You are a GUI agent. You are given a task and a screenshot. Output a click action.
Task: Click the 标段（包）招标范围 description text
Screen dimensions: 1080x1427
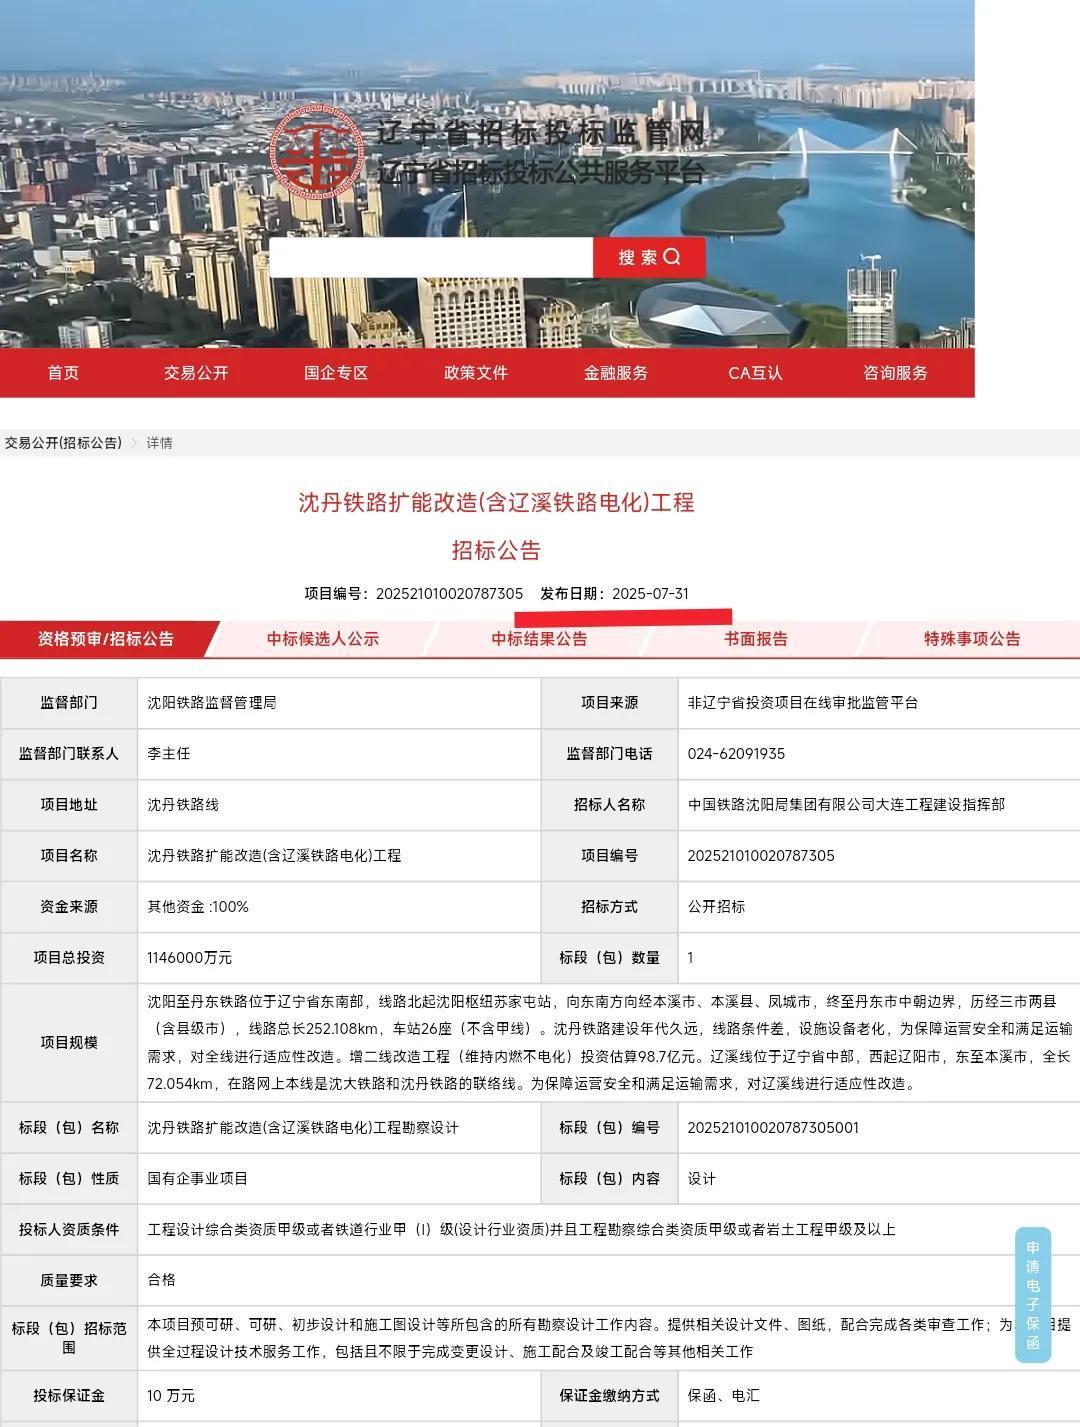pyautogui.click(x=609, y=1338)
